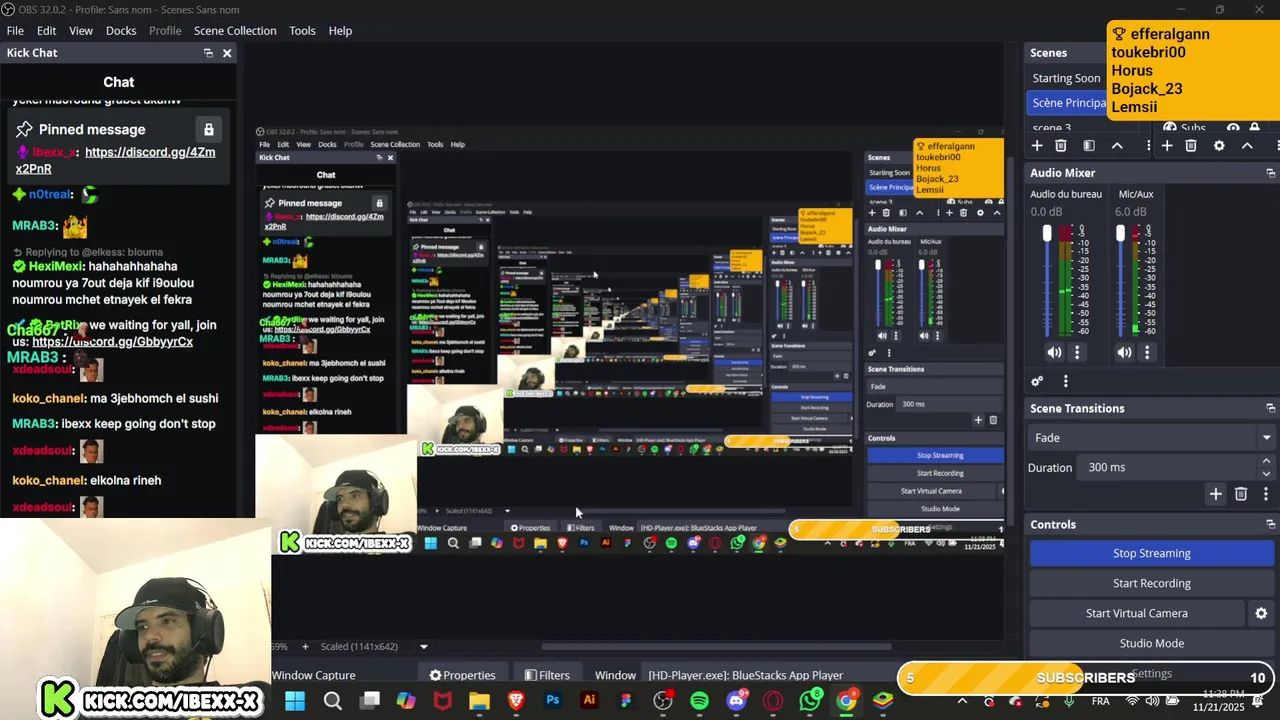Viewport: 1280px width, 720px height.
Task: Add a scene transition with plus icon
Action: point(1215,493)
